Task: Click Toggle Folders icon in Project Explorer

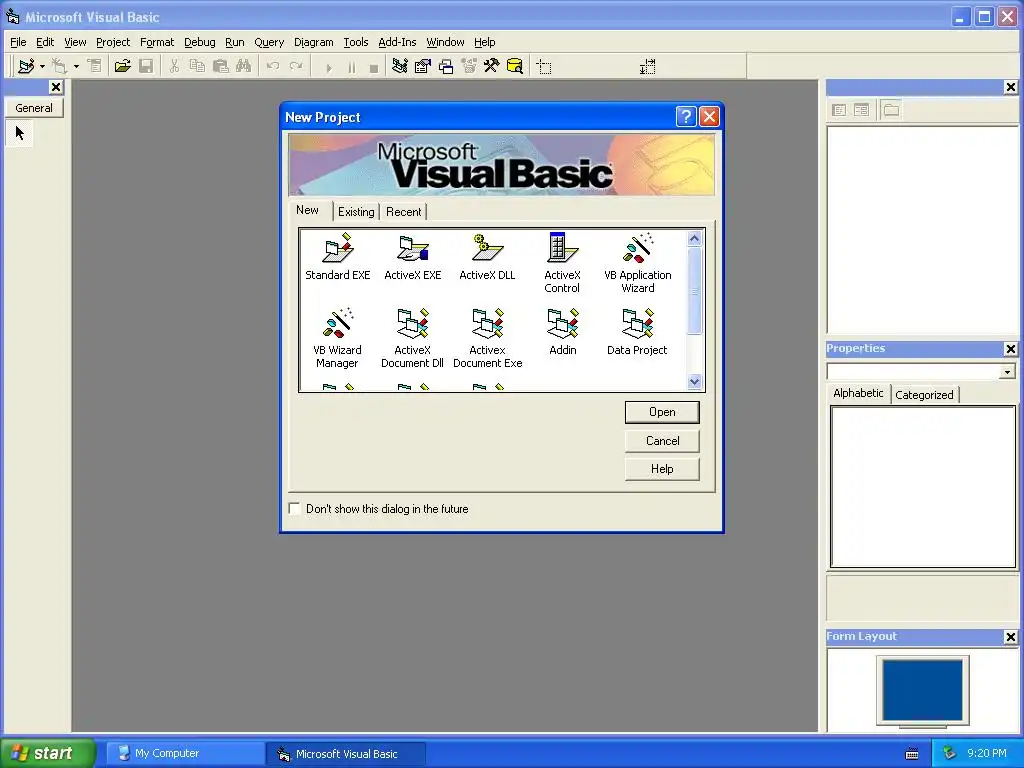Action: click(x=891, y=110)
